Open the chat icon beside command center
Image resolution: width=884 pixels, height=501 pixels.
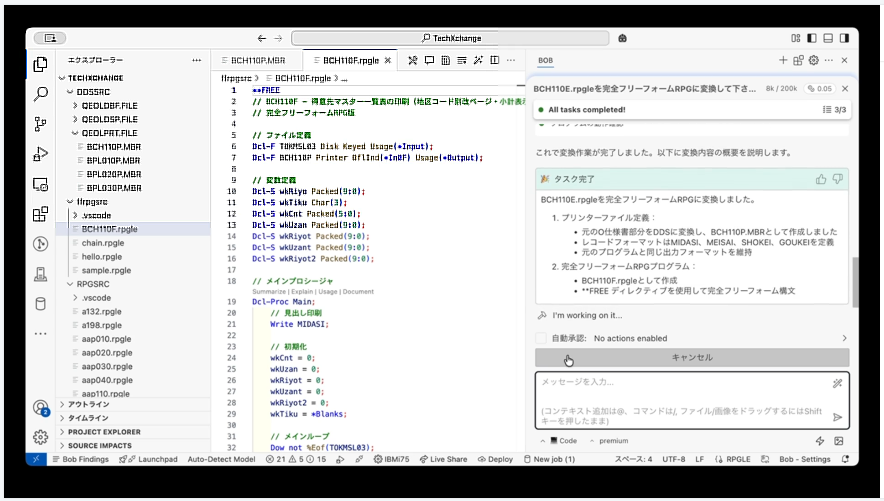point(622,38)
